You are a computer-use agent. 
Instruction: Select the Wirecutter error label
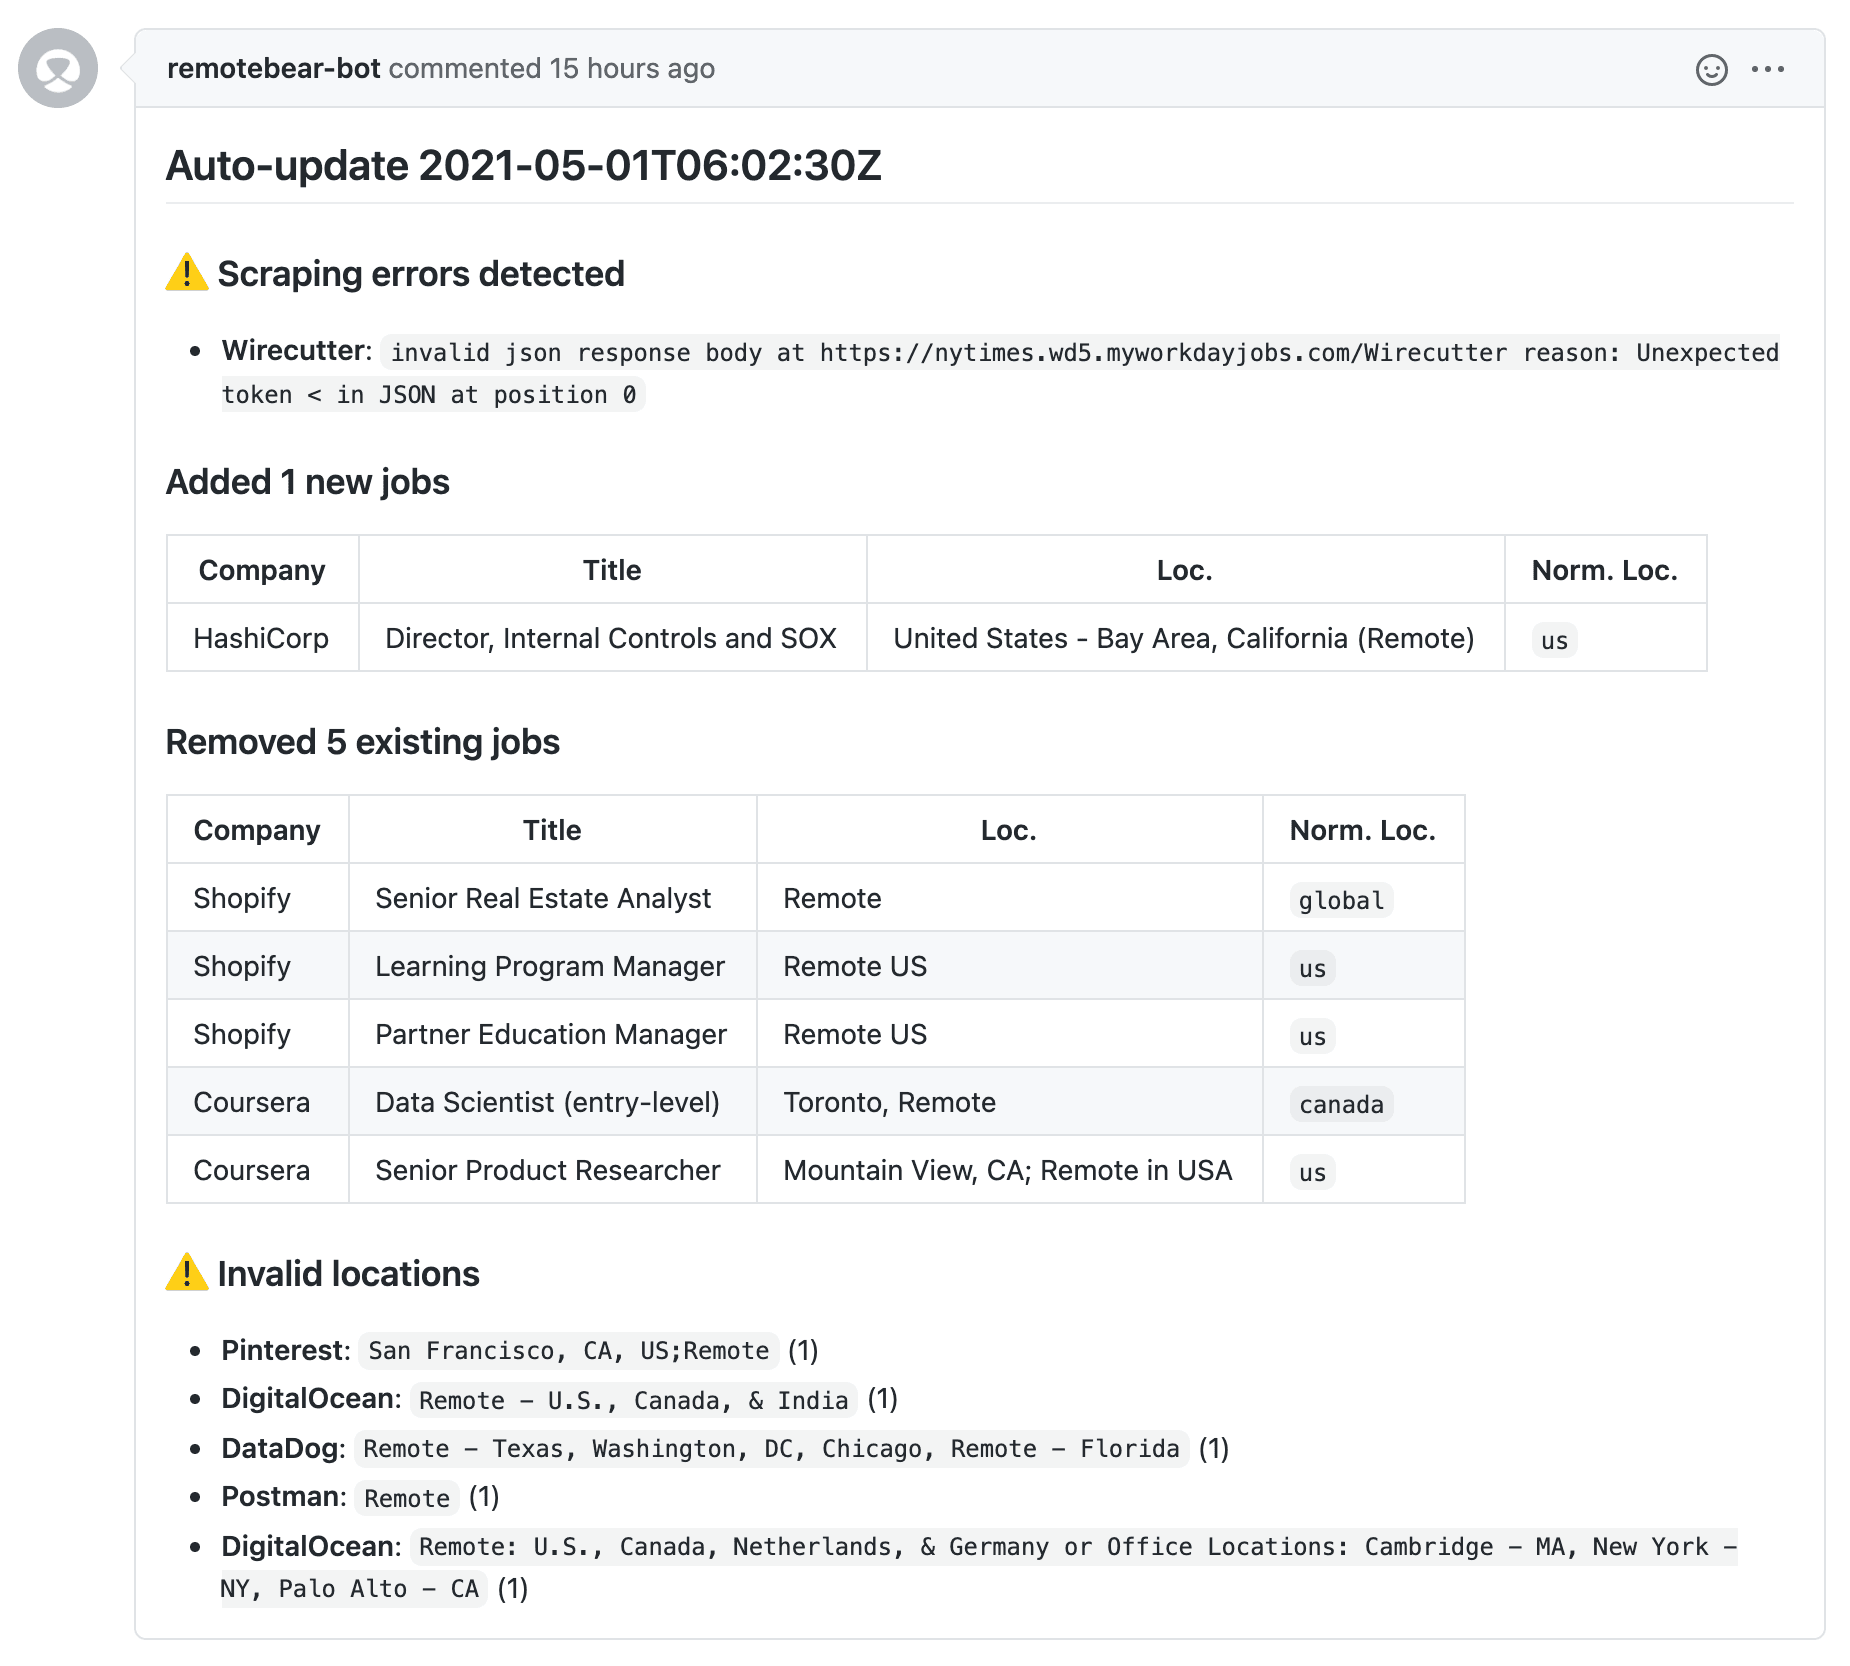click(x=296, y=350)
